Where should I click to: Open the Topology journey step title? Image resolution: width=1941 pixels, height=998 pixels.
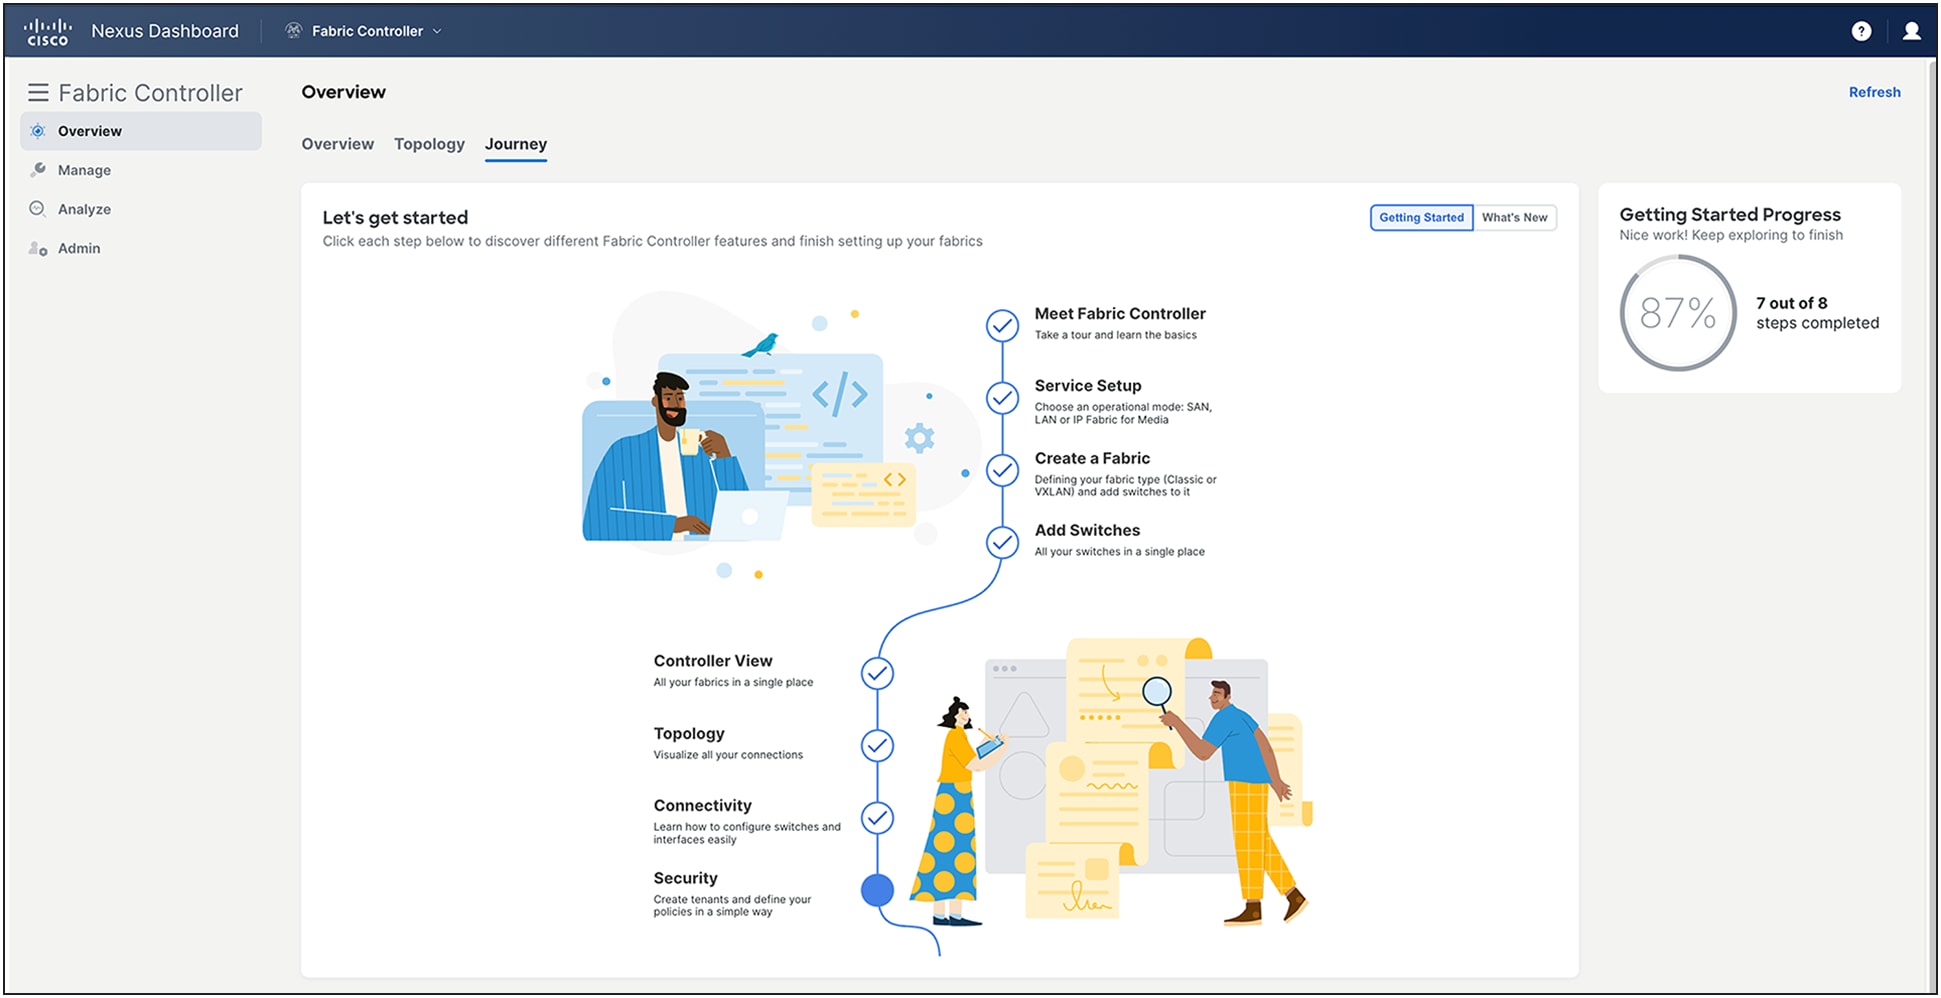click(689, 733)
